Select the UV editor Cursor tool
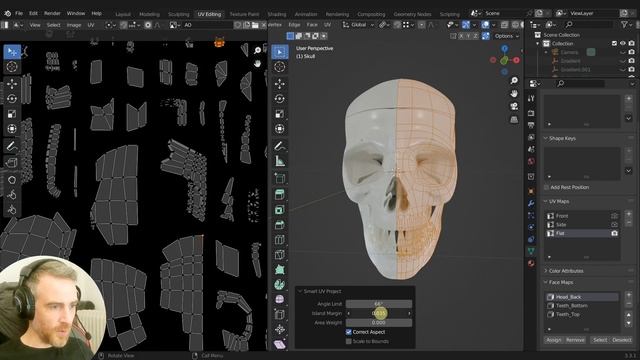 click(12, 67)
